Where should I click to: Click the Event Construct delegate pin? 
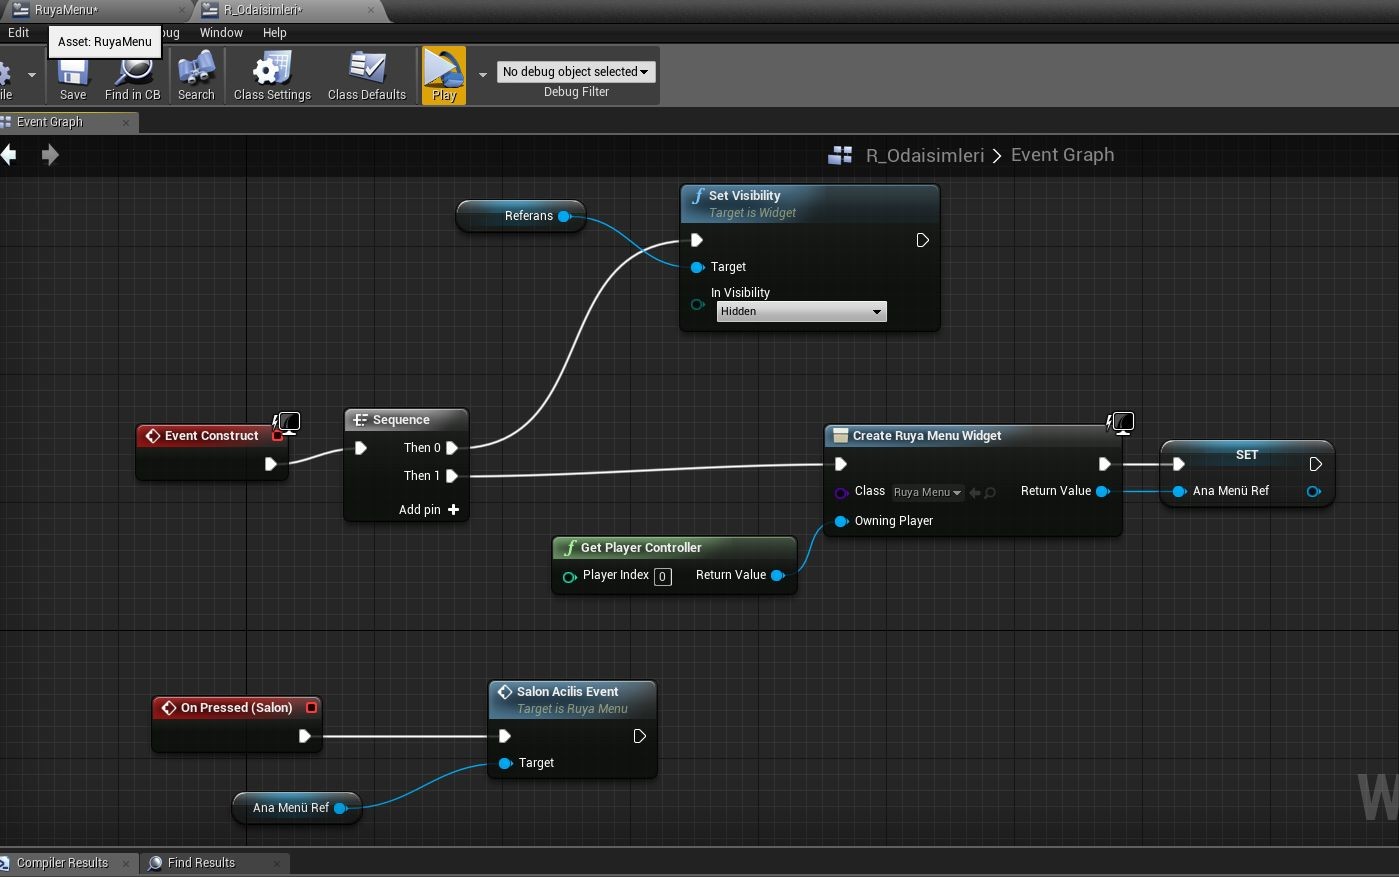click(x=278, y=436)
